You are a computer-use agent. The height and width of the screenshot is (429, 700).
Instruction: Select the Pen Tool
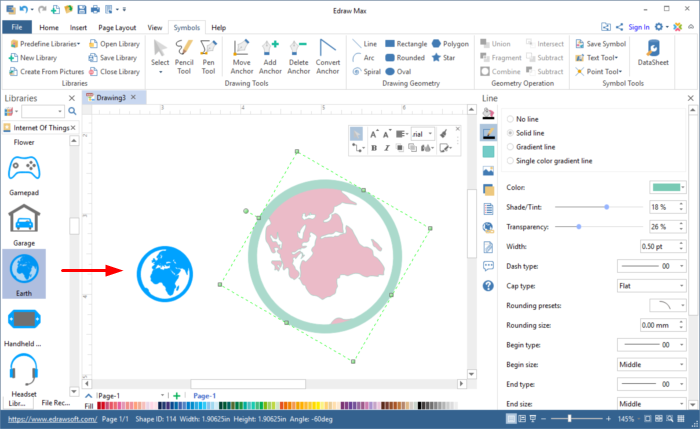pos(209,57)
